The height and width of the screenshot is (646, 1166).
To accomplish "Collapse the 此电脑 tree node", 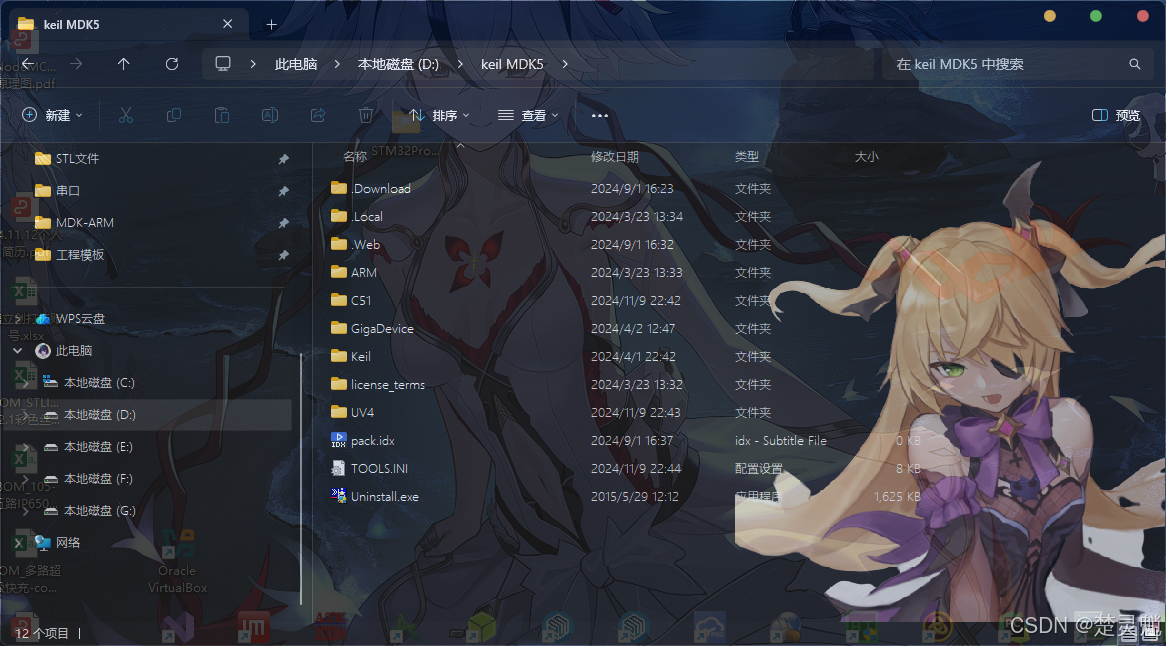I will (x=18, y=350).
